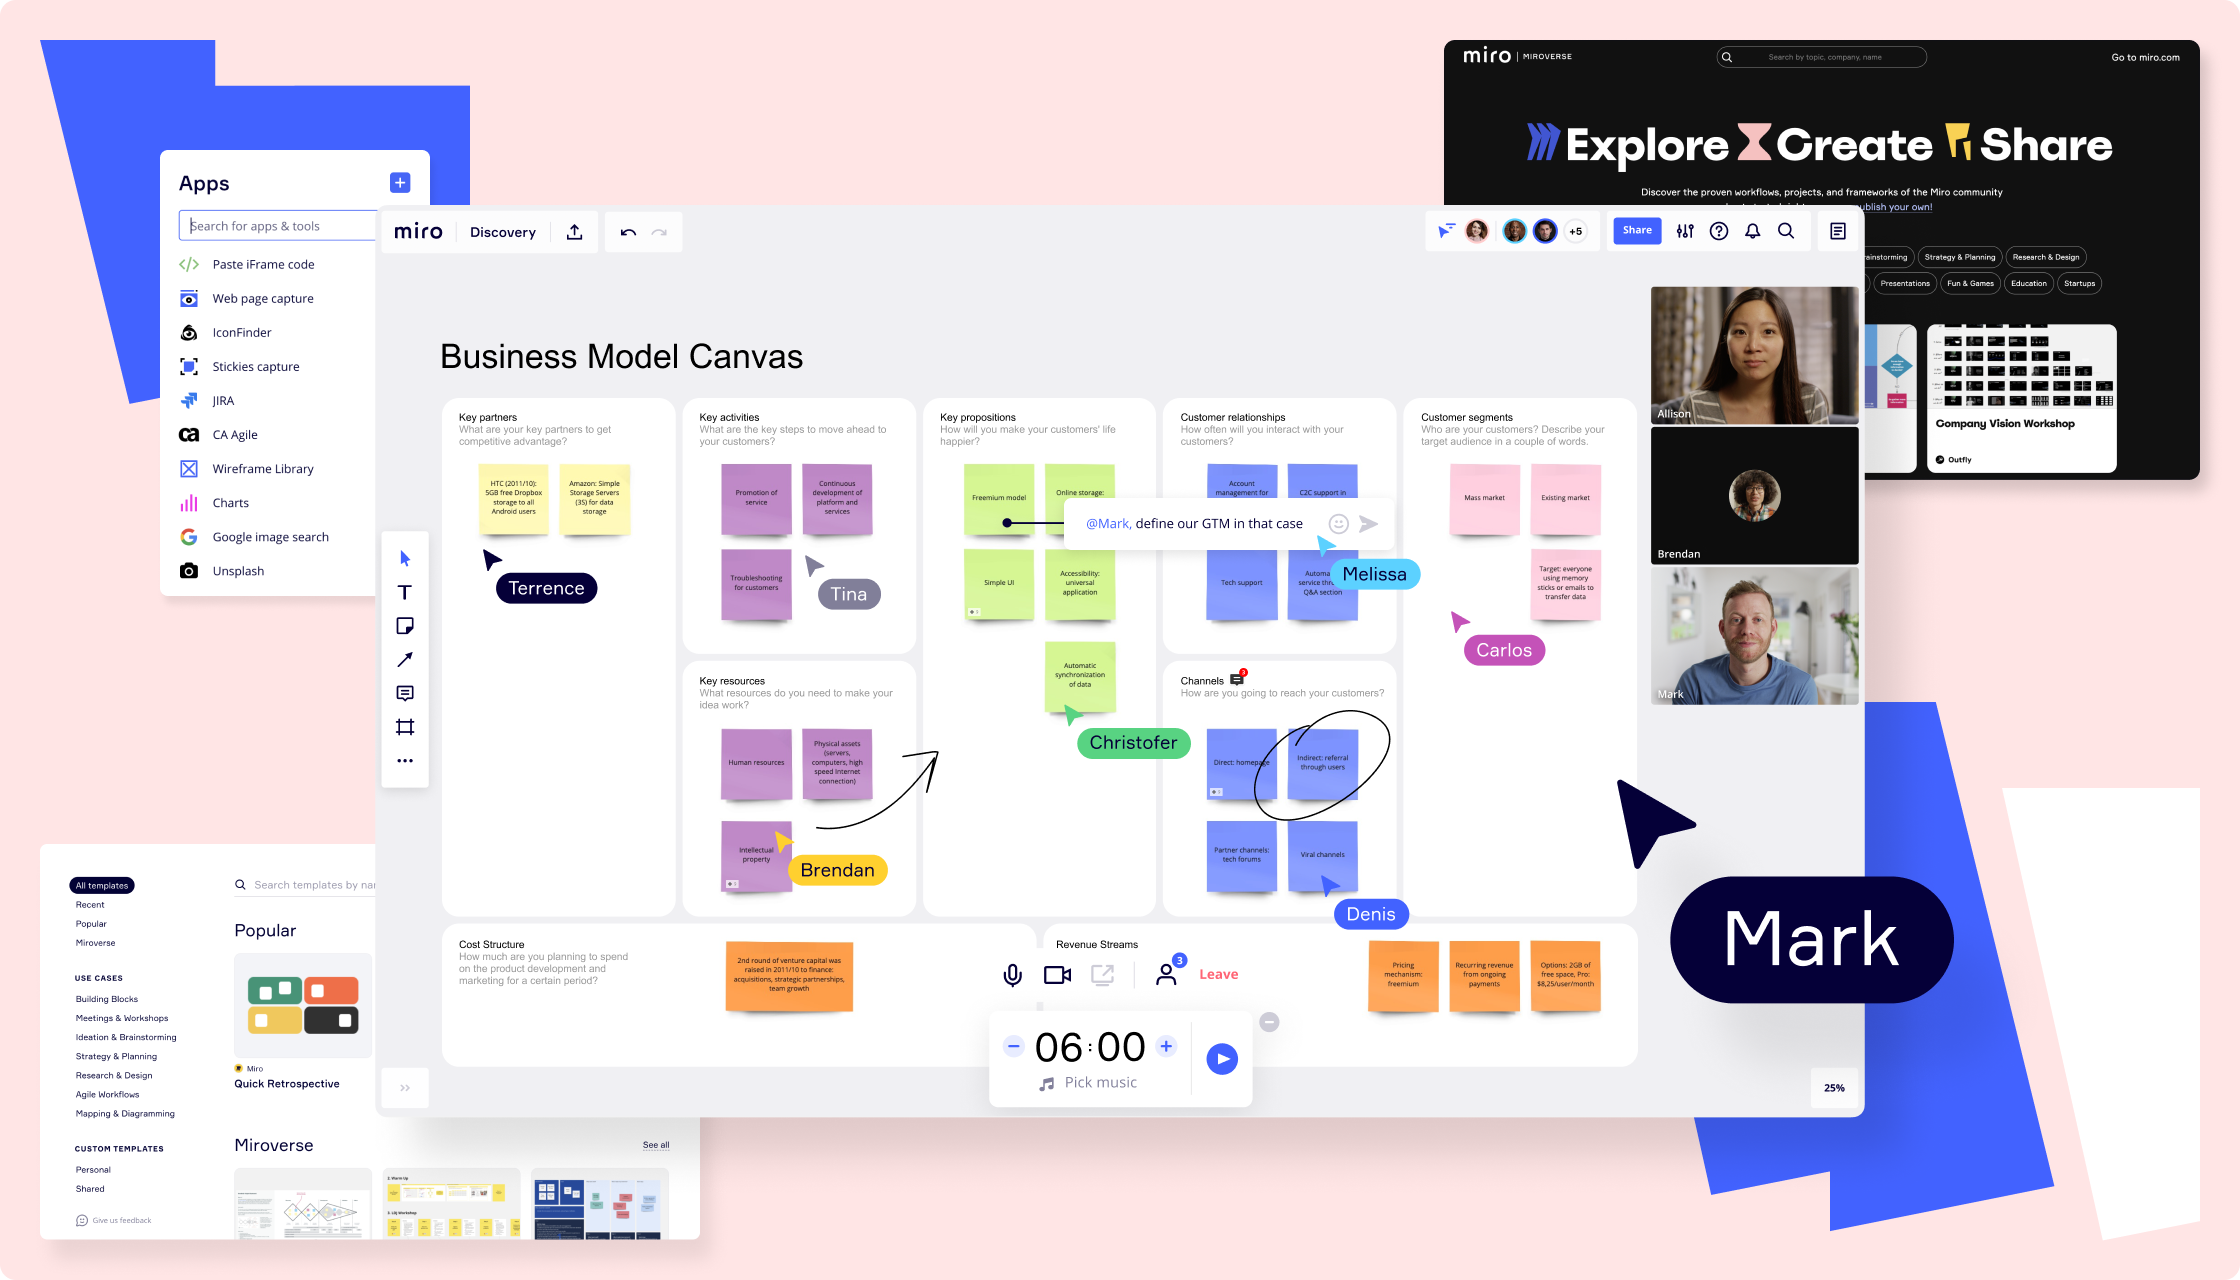This screenshot has height=1280, width=2240.
Task: Open the Frames tool icon
Action: (408, 726)
